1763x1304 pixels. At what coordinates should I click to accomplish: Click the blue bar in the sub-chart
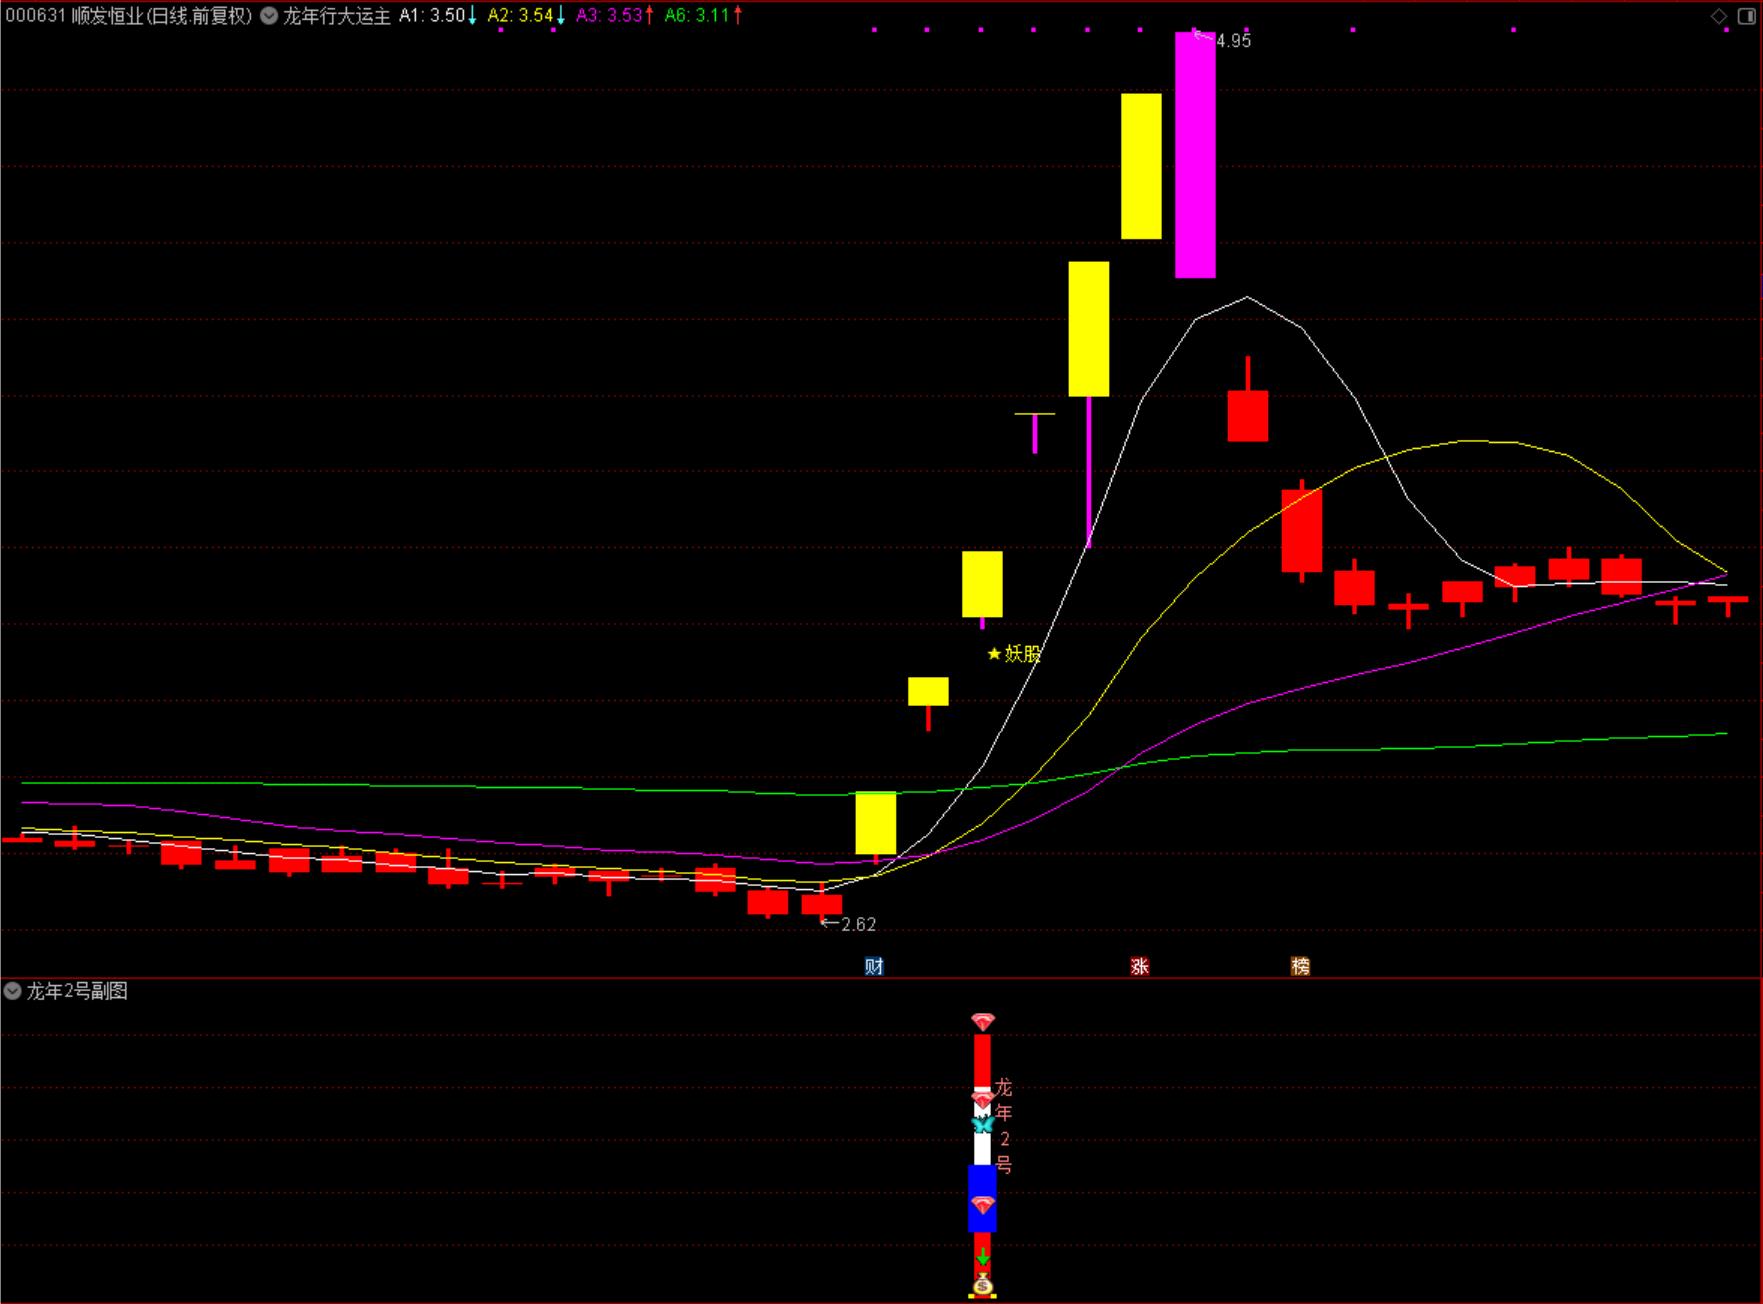[x=983, y=1198]
